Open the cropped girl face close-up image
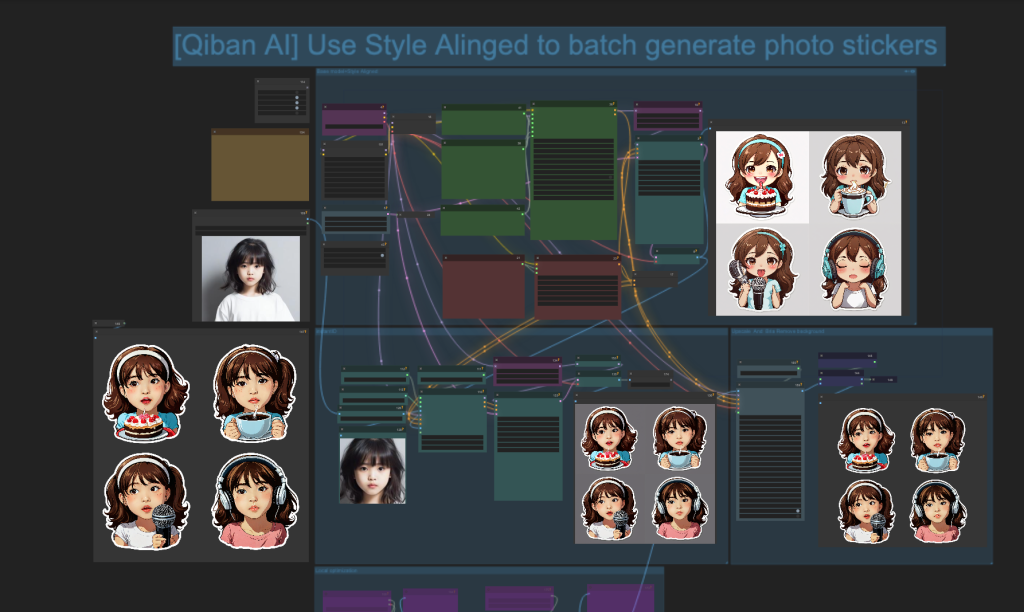The image size is (1024, 612). 372,470
